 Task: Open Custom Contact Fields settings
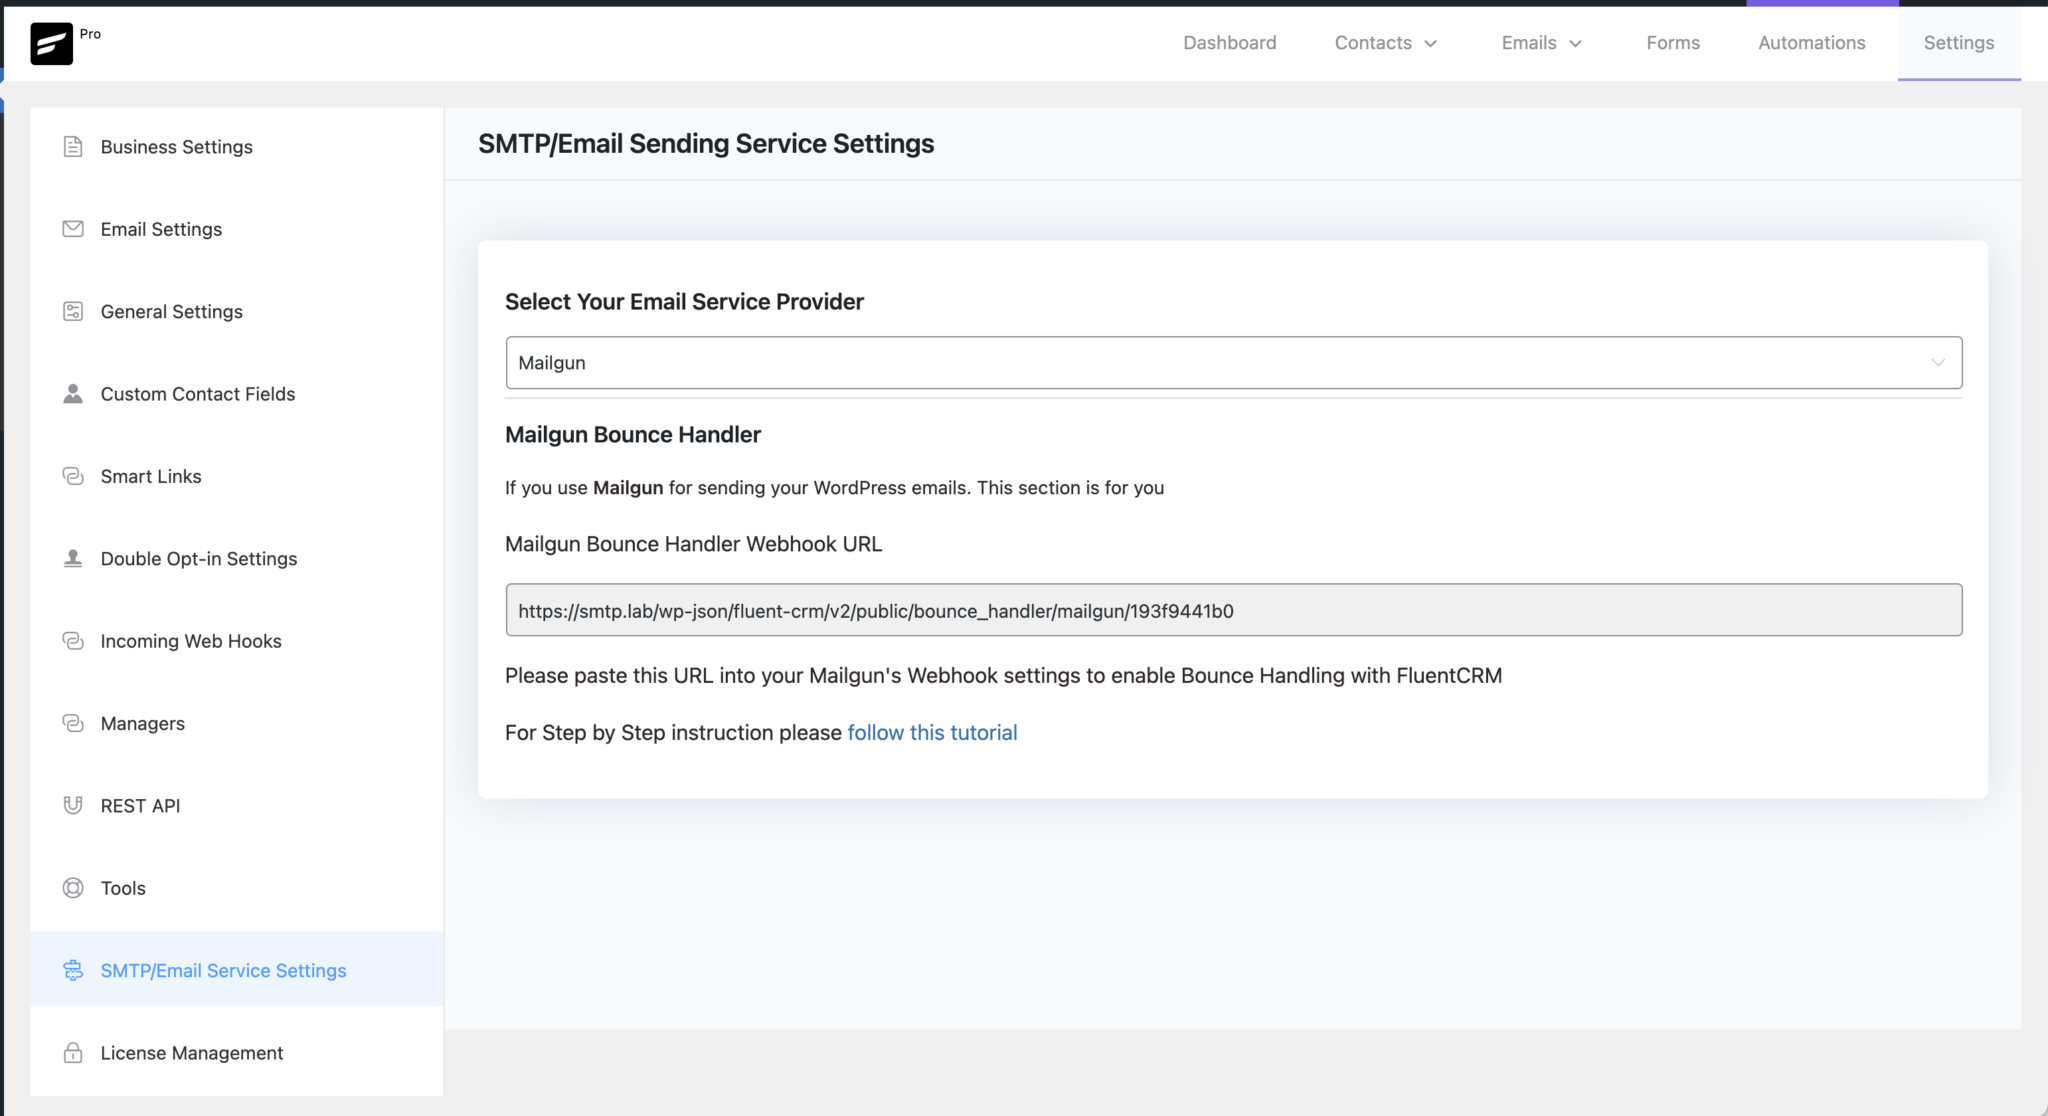pos(237,394)
